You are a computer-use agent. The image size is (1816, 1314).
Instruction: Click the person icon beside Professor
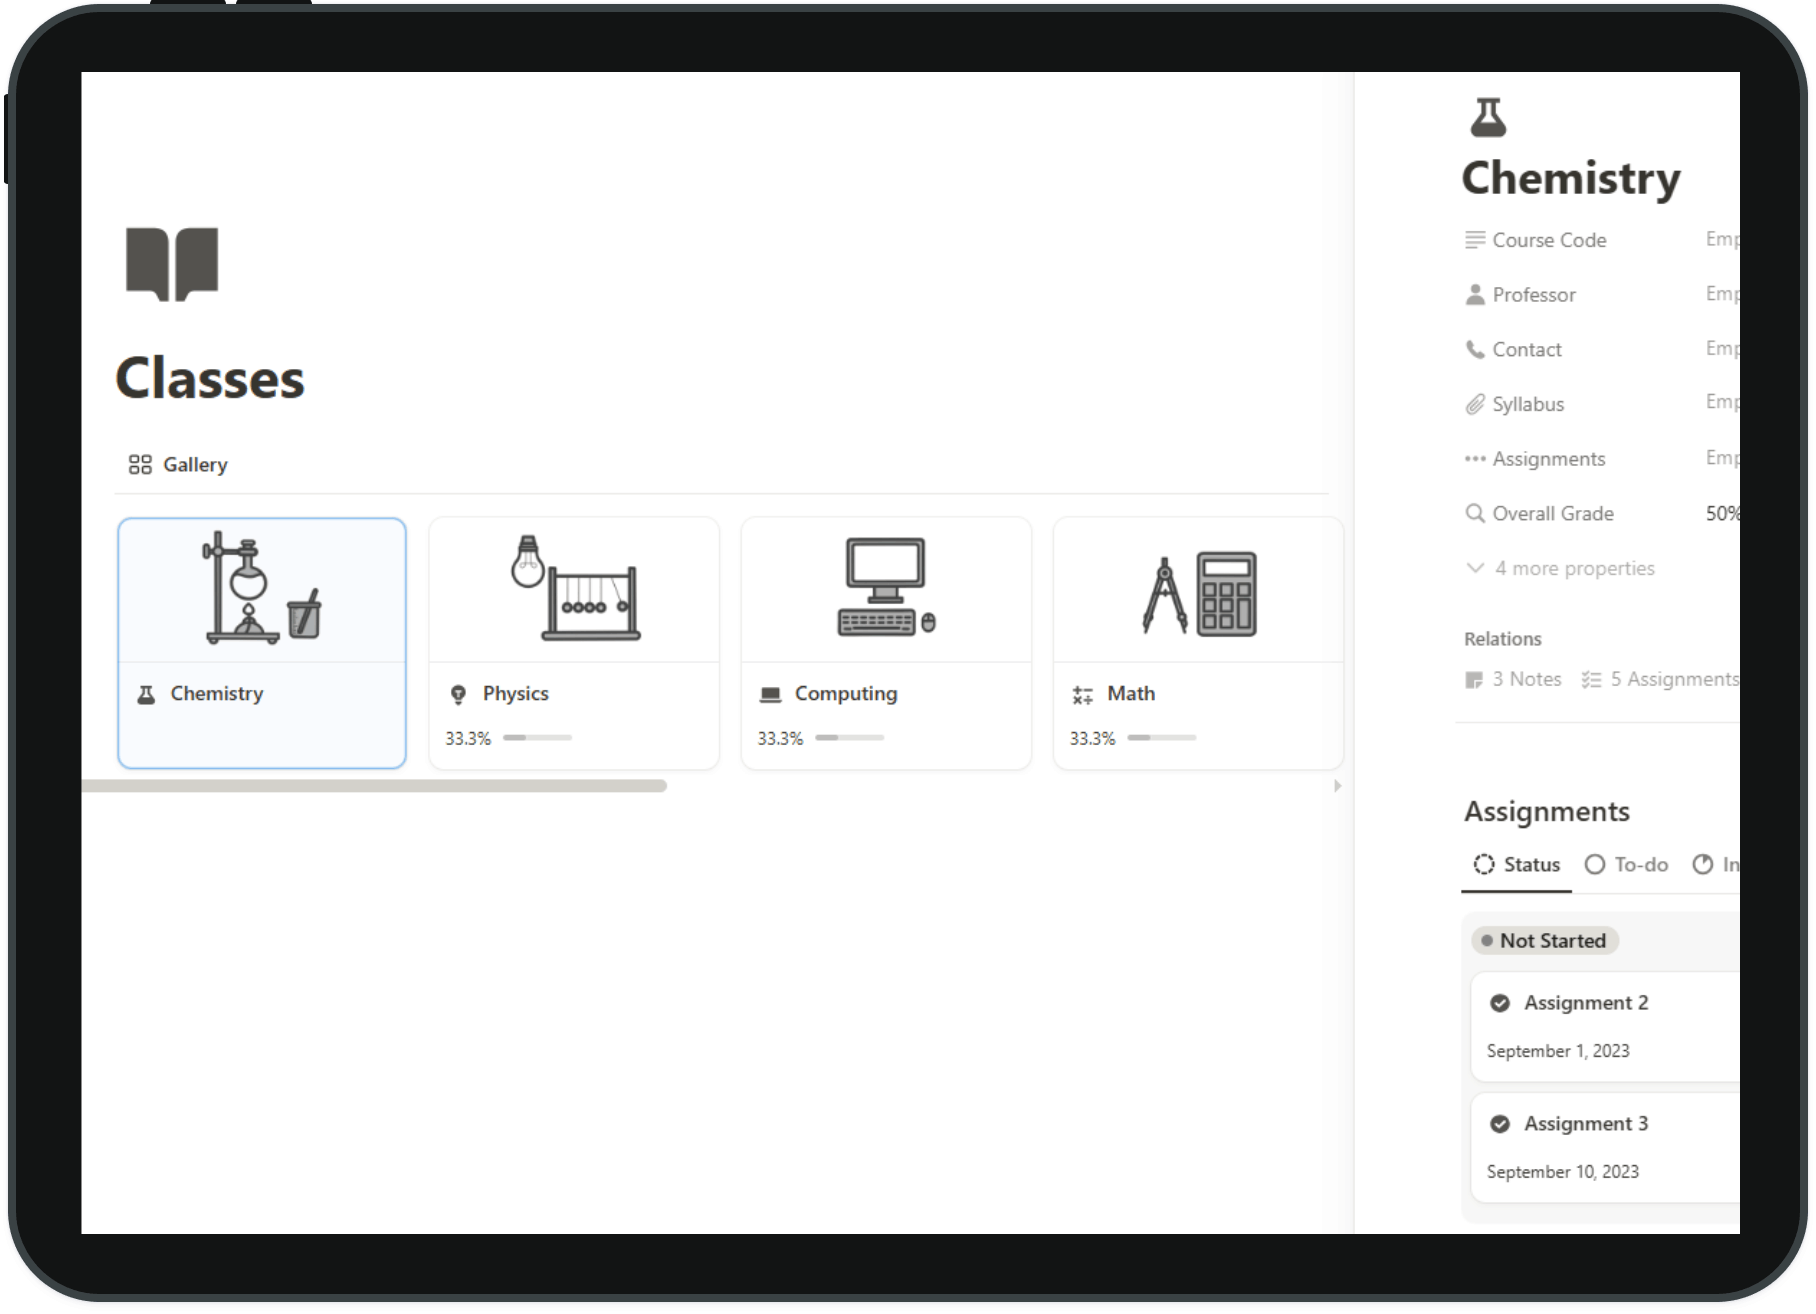pos(1475,295)
